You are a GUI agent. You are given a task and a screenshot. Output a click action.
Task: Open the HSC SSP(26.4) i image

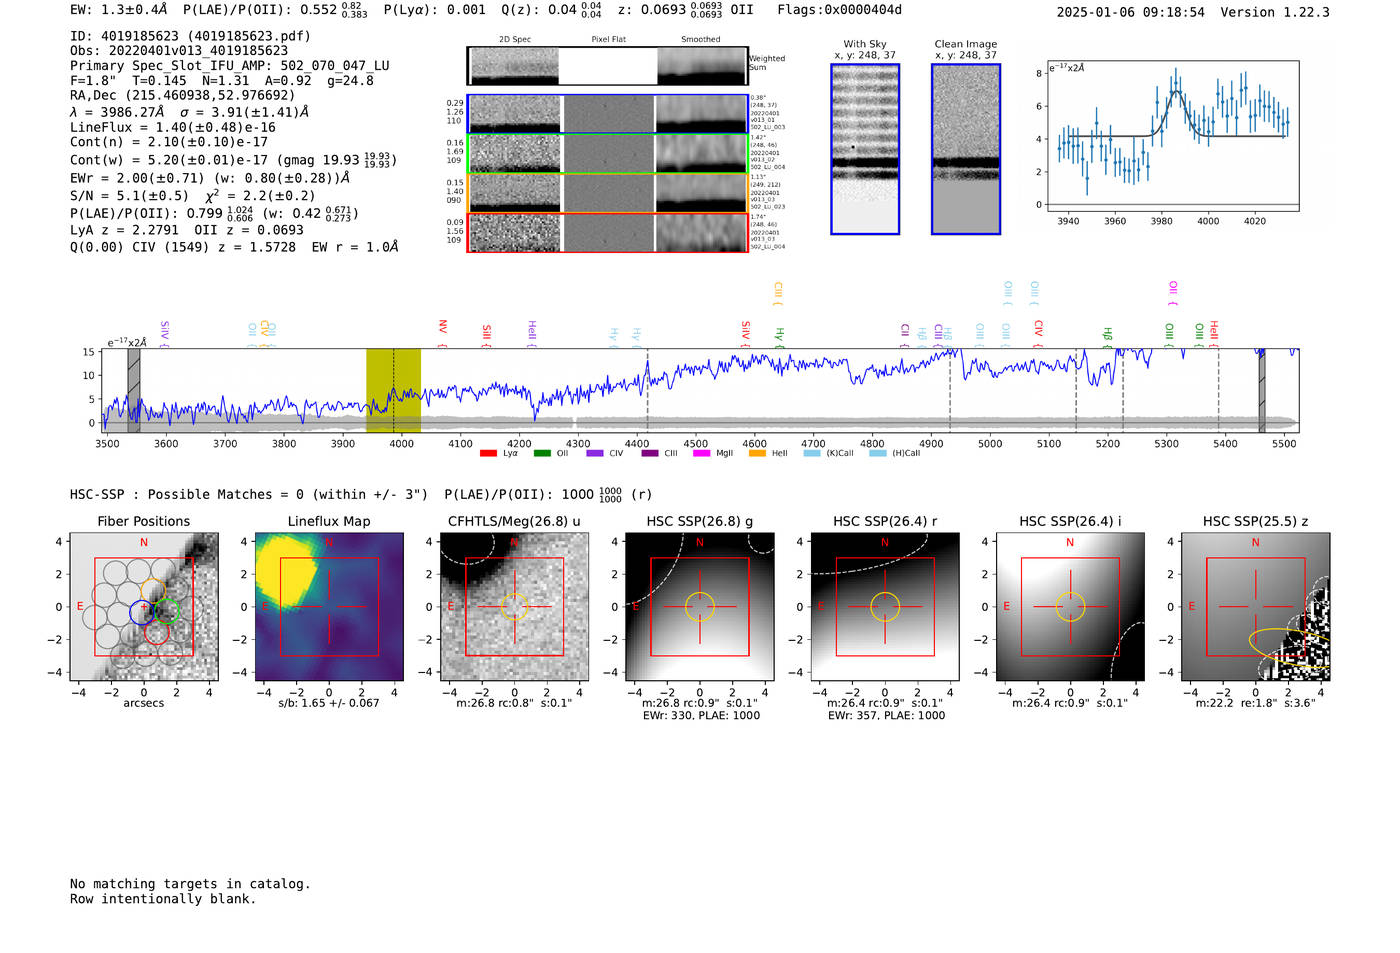pos(1070,607)
